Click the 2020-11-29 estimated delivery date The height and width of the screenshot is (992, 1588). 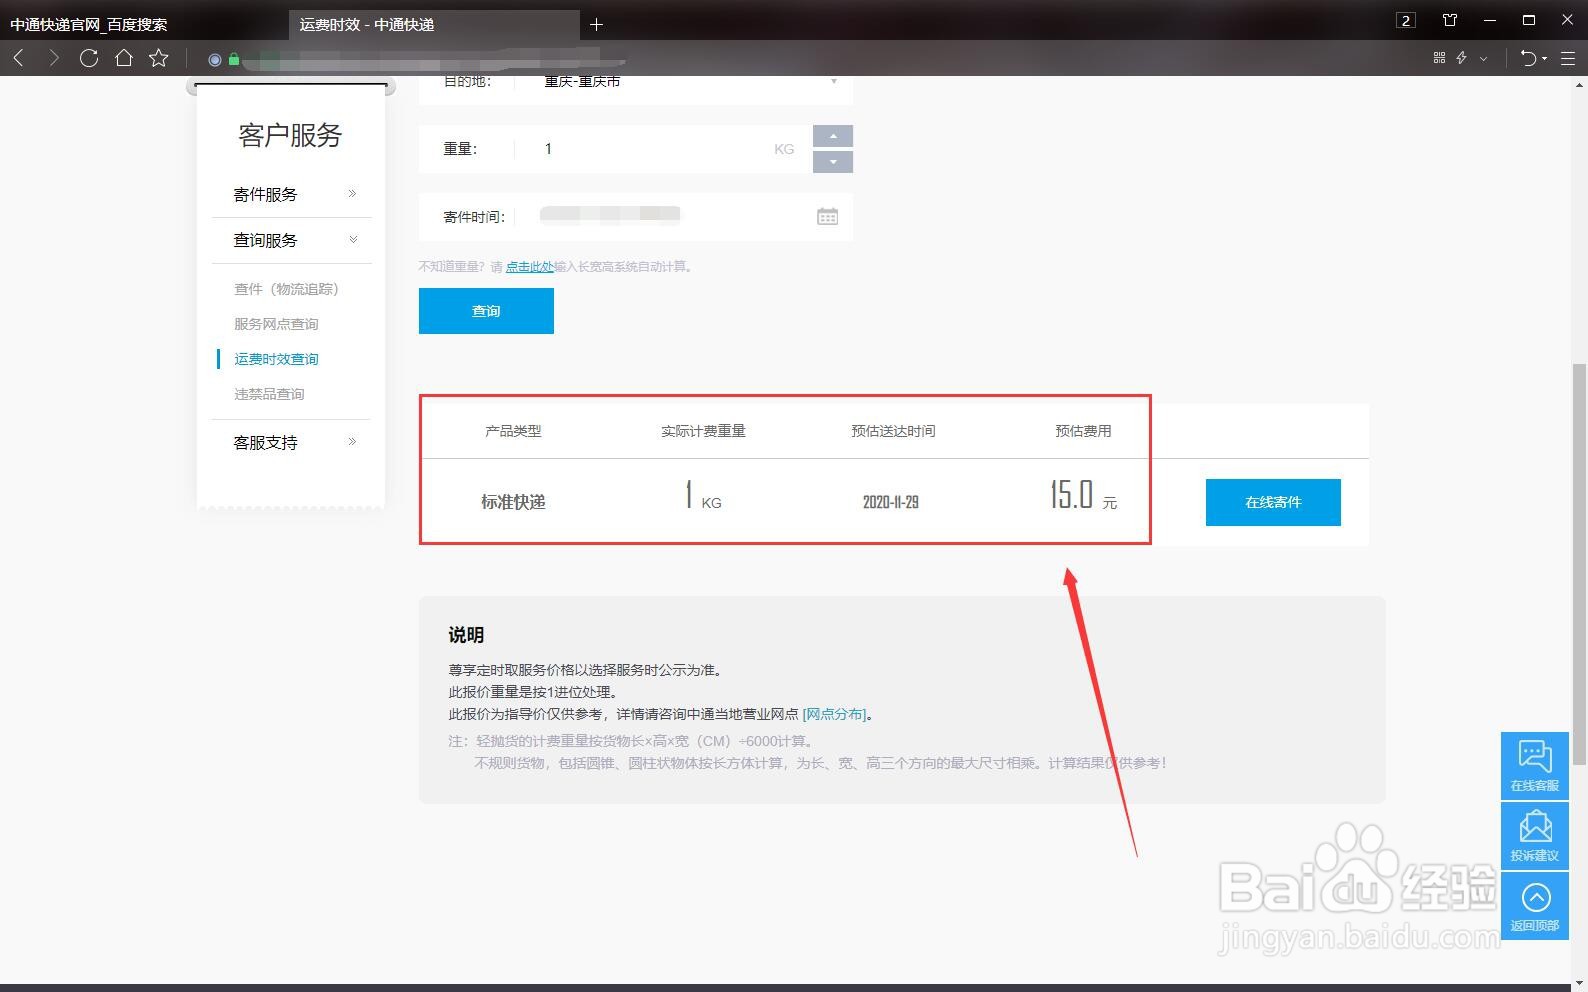(x=891, y=502)
